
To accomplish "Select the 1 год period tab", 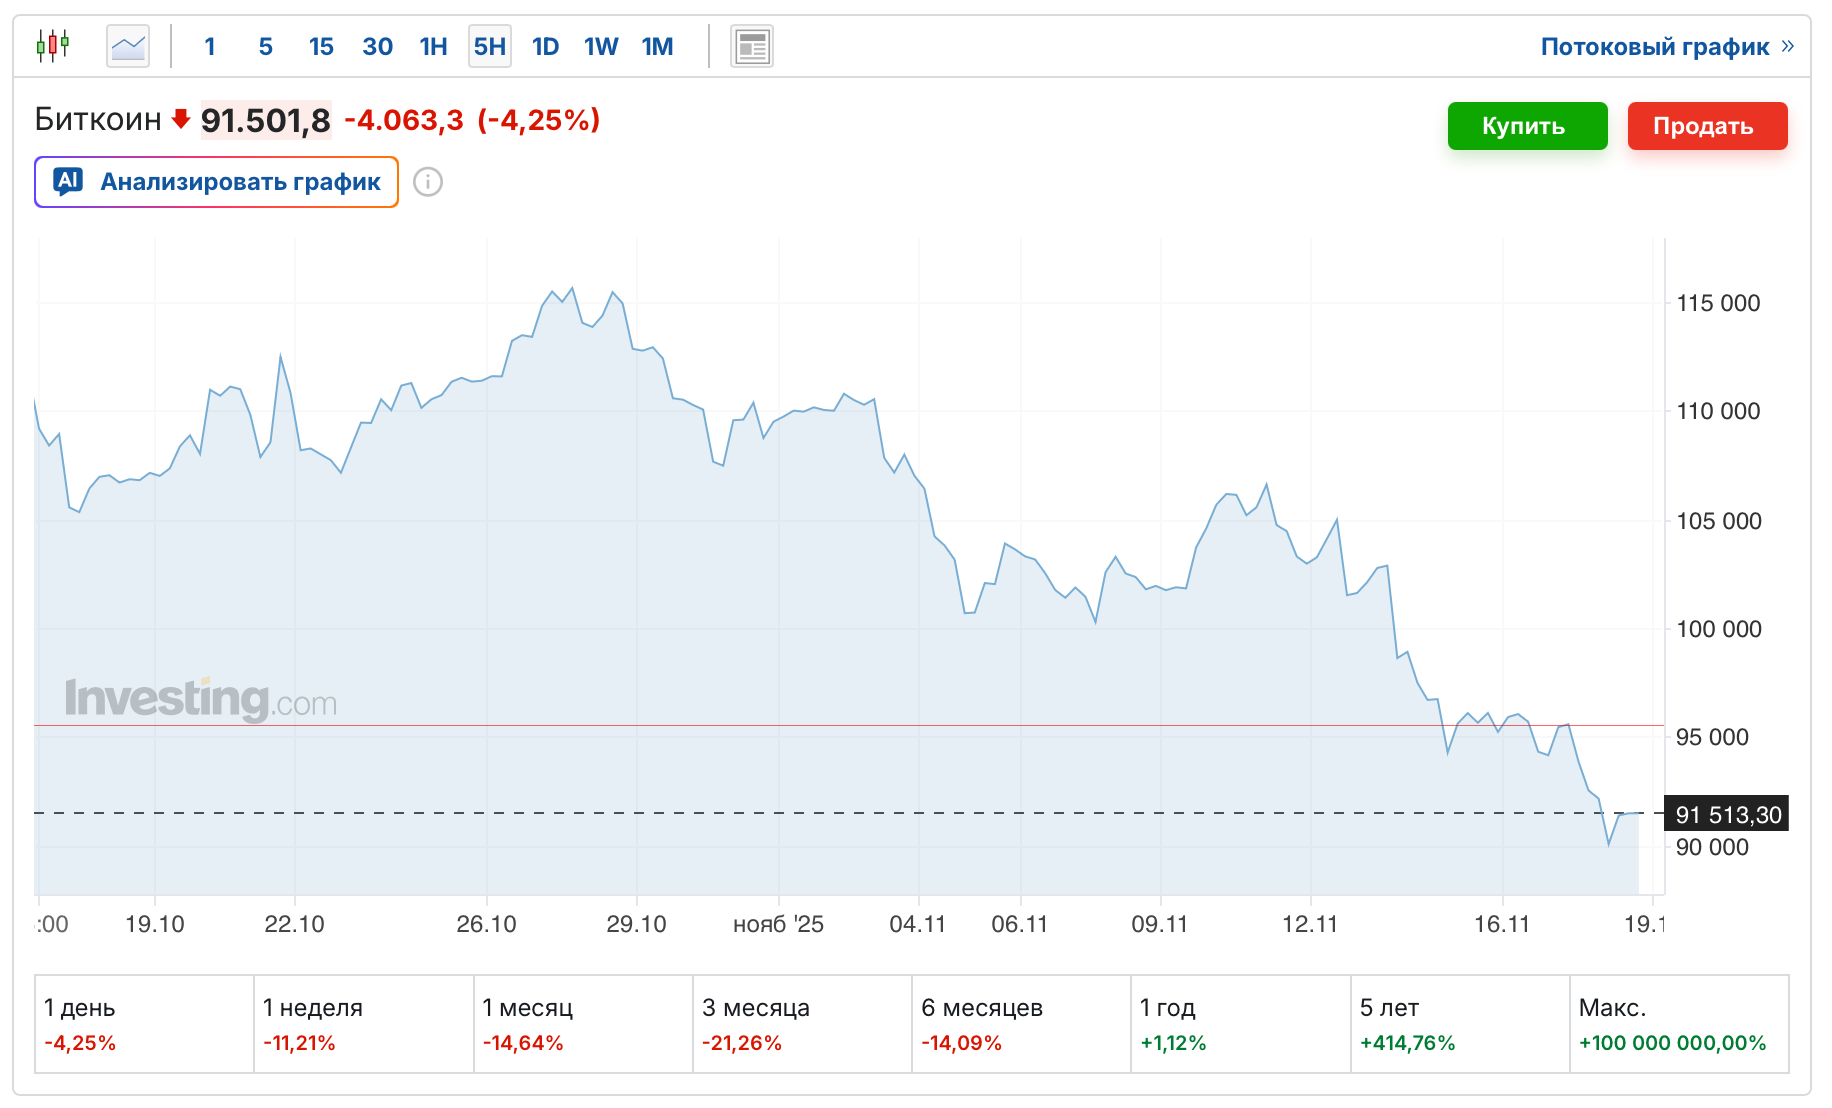I will tap(1239, 1024).
